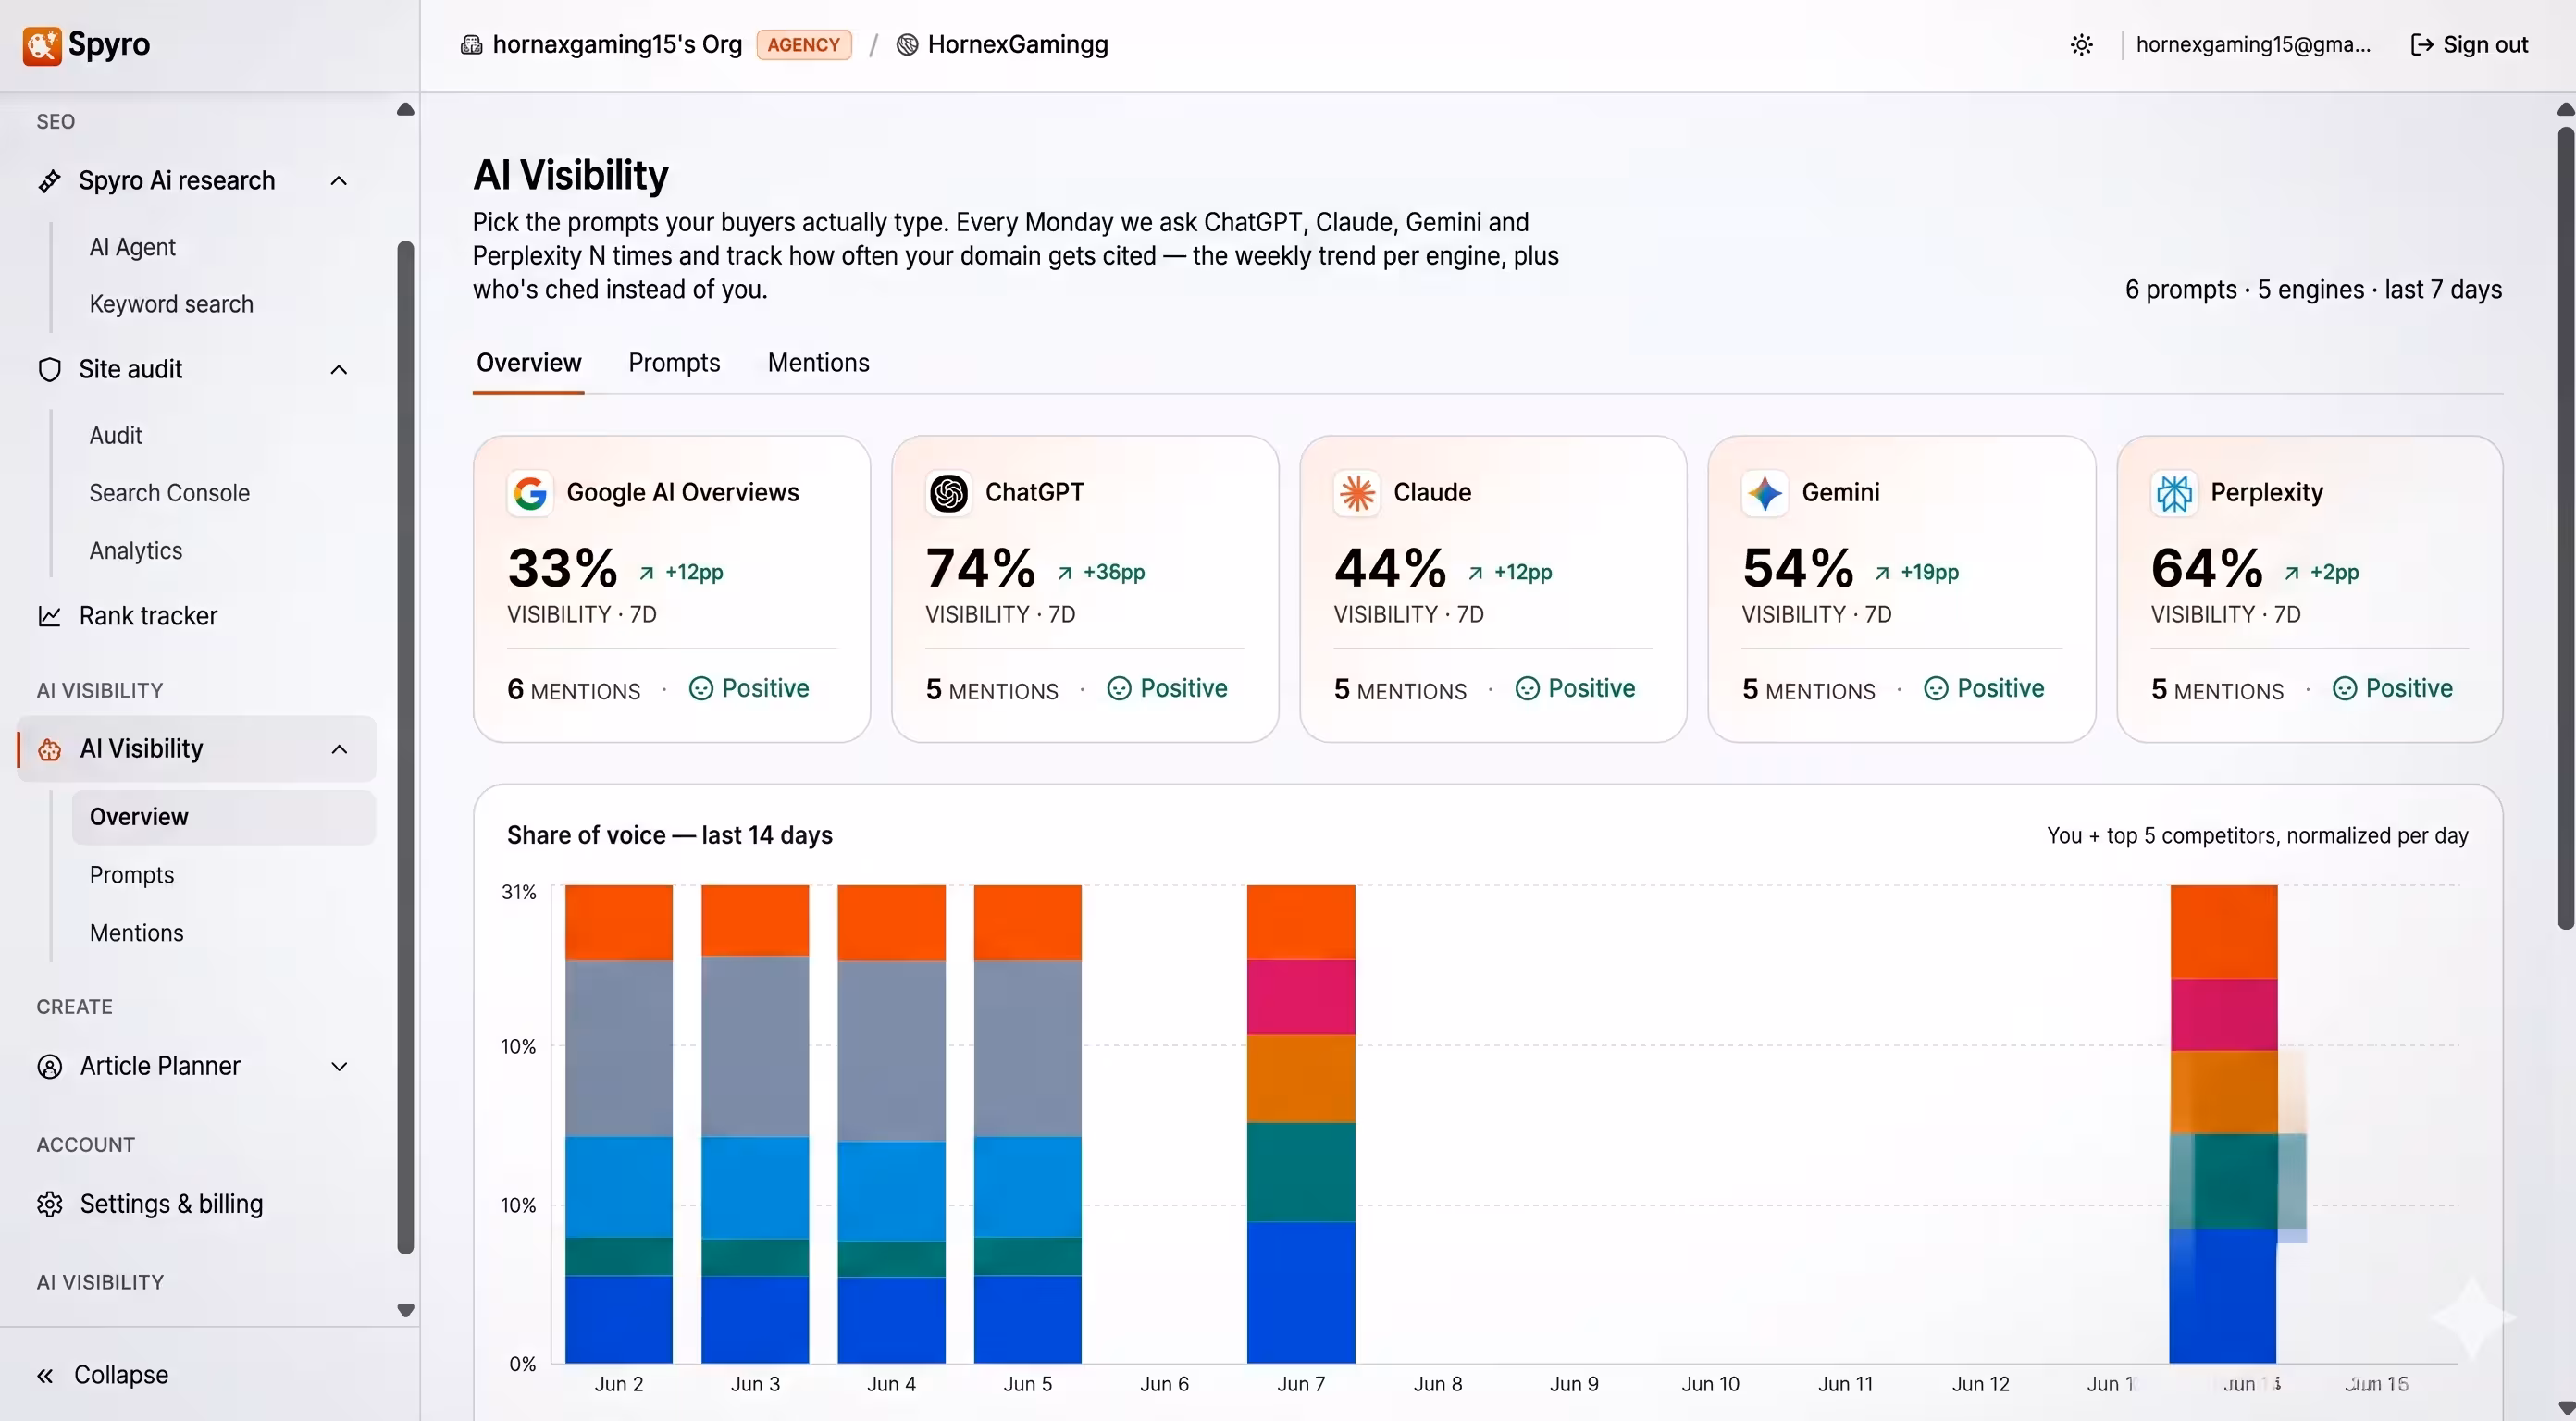Open Keyword search in sidebar
This screenshot has width=2576, height=1421.
point(171,304)
